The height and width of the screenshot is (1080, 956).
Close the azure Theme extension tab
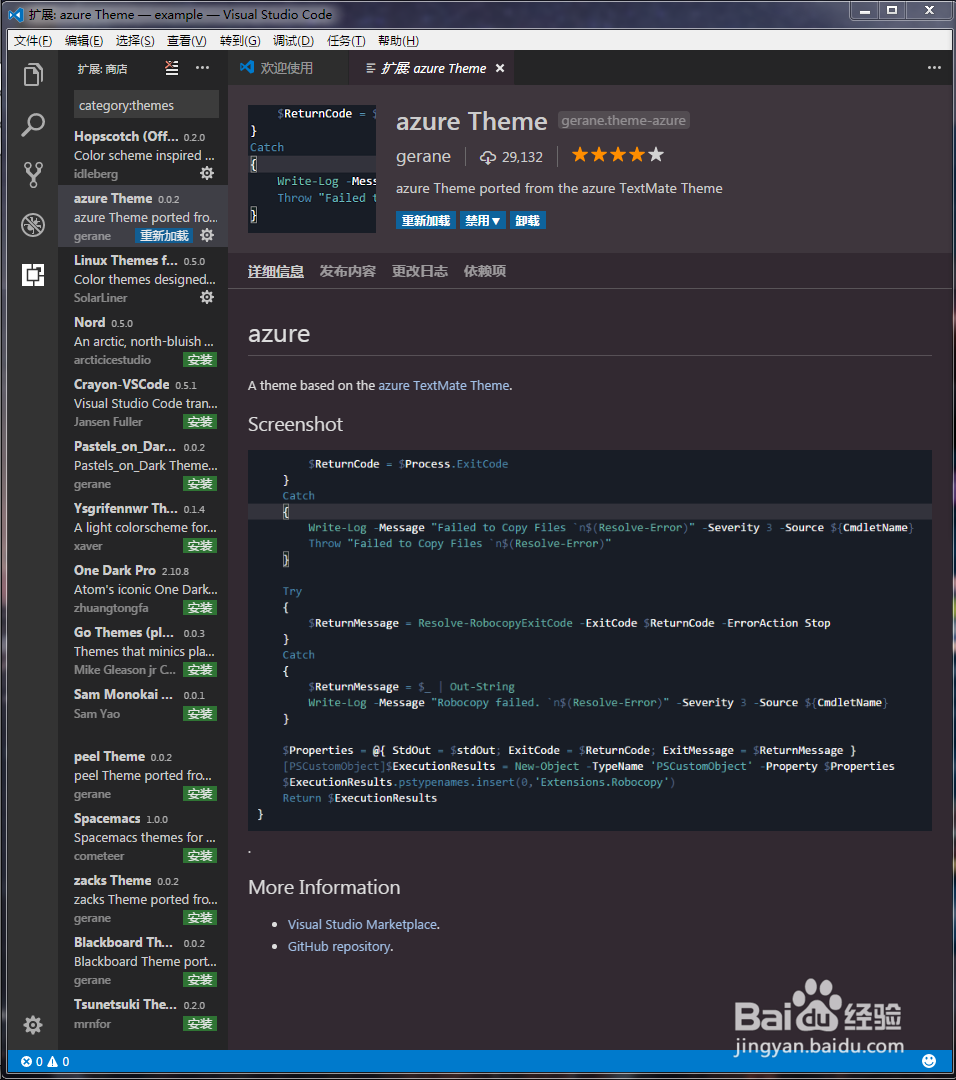point(500,68)
